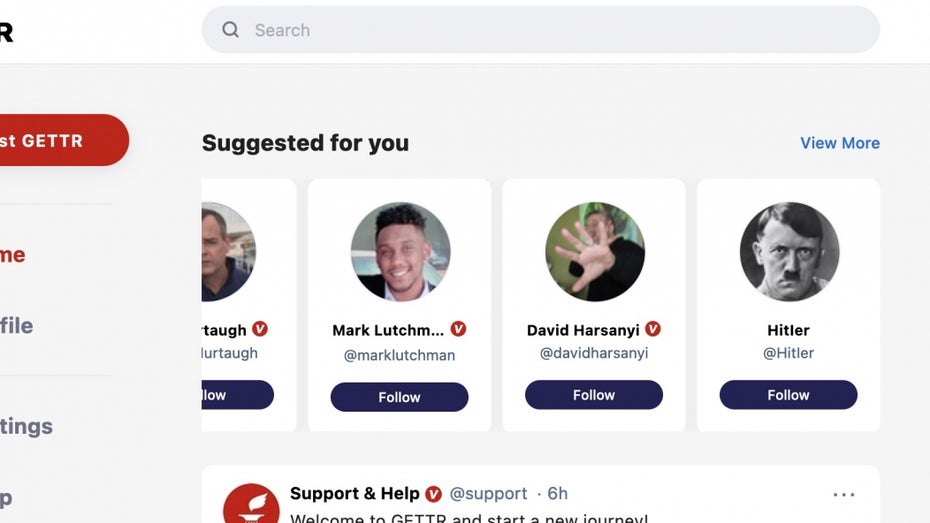
Task: Open the @Hitler account avatar
Action: pos(789,252)
